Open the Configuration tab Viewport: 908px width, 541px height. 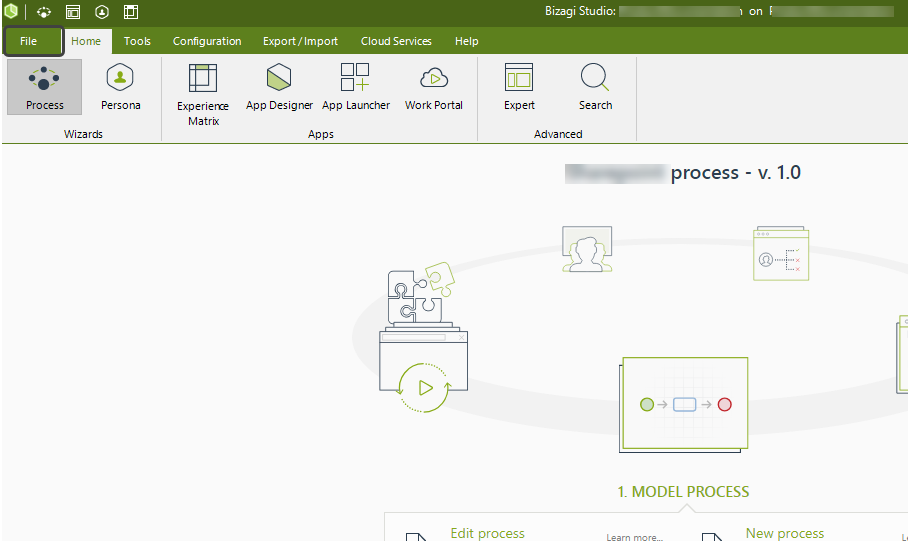click(x=207, y=41)
